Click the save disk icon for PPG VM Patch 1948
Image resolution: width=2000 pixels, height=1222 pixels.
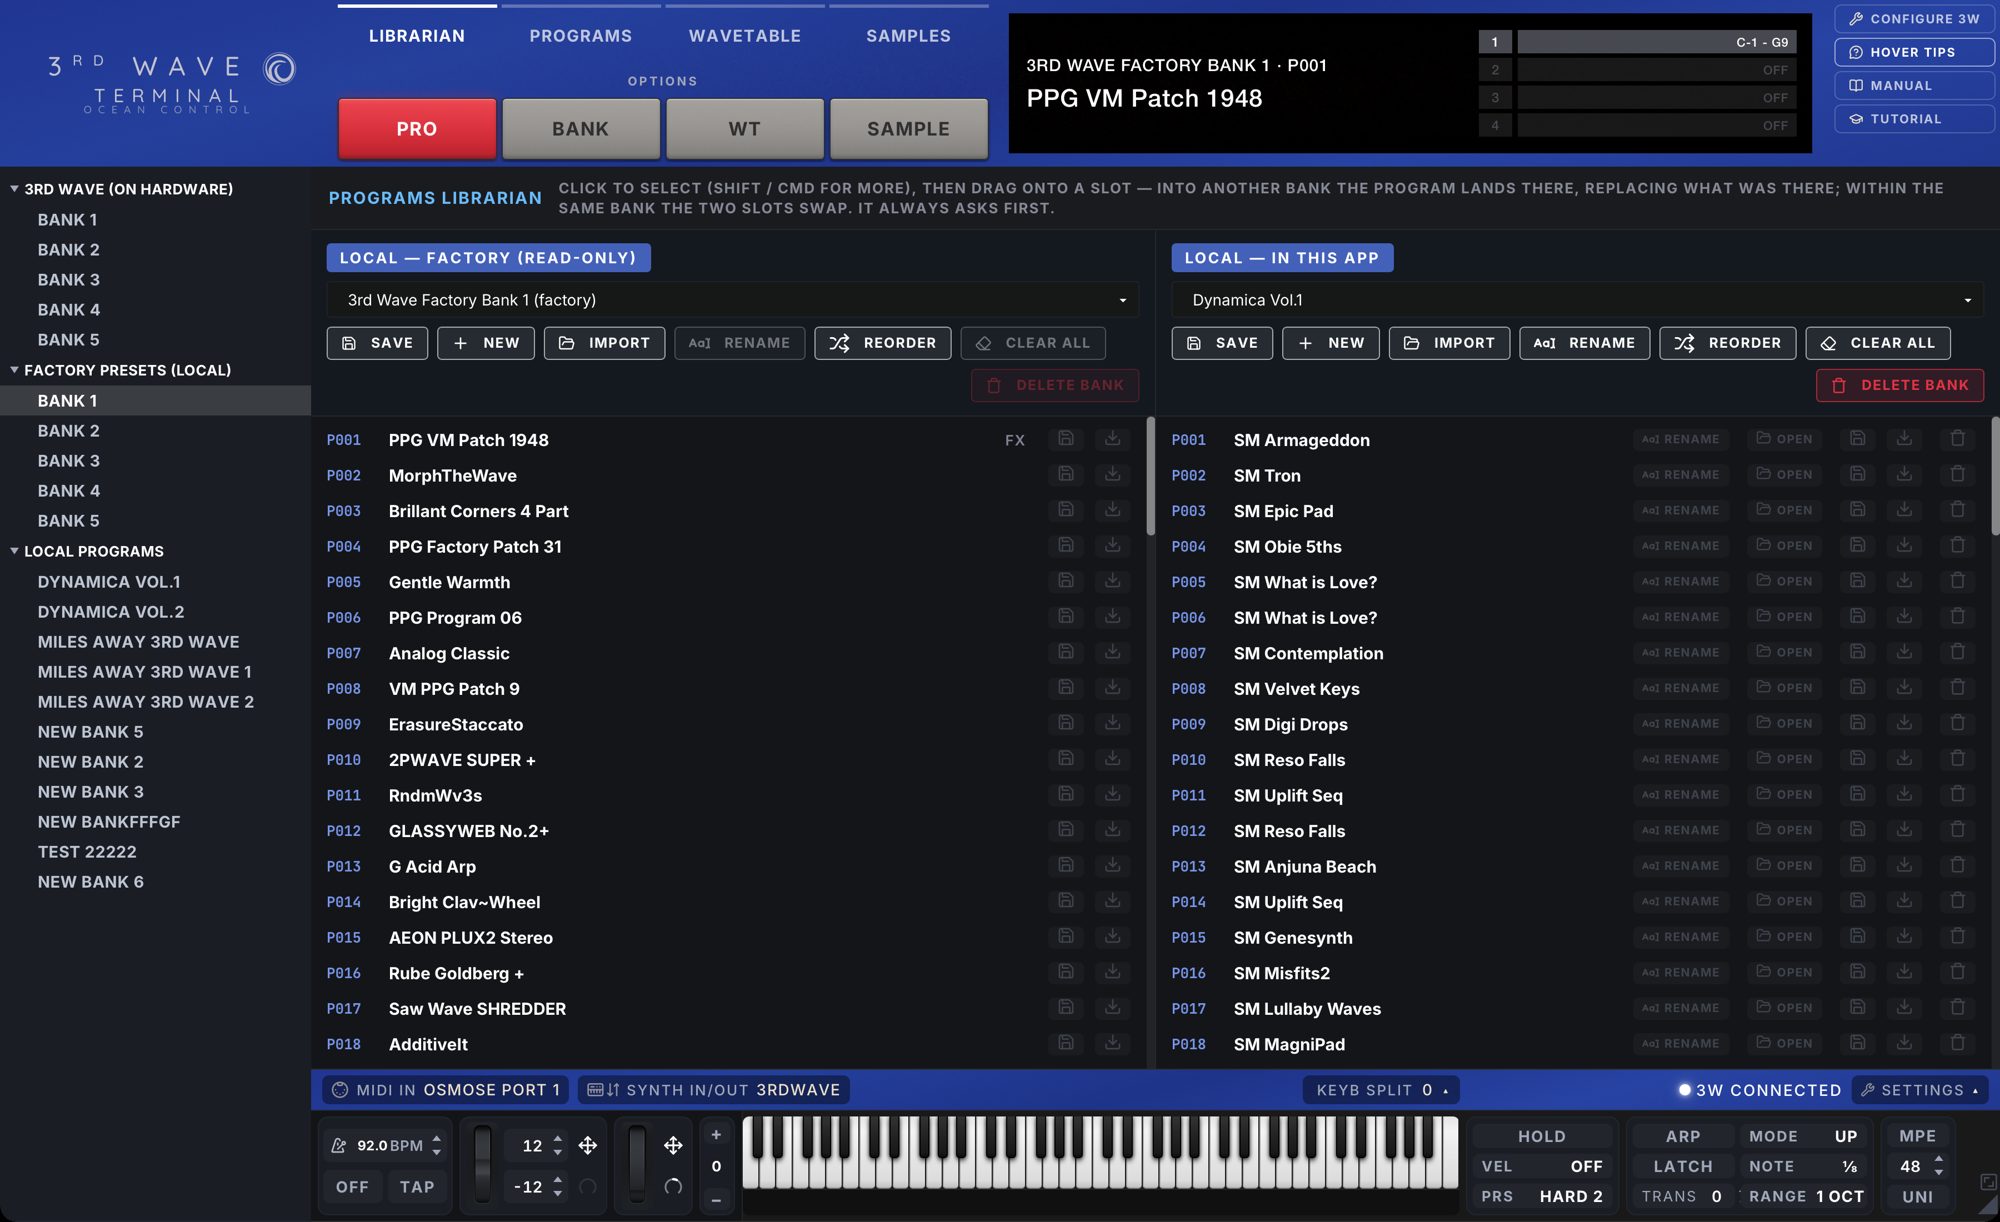[1066, 439]
